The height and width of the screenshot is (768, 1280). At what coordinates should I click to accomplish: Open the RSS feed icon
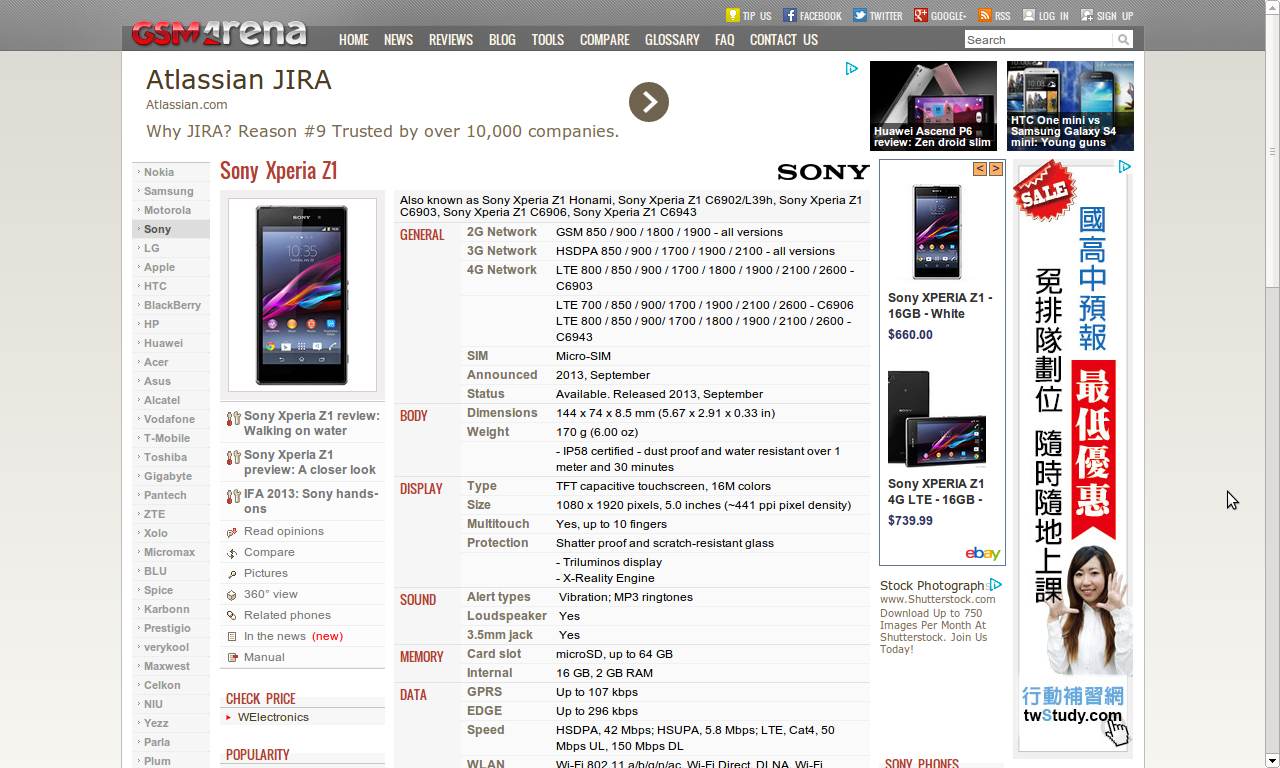point(985,15)
